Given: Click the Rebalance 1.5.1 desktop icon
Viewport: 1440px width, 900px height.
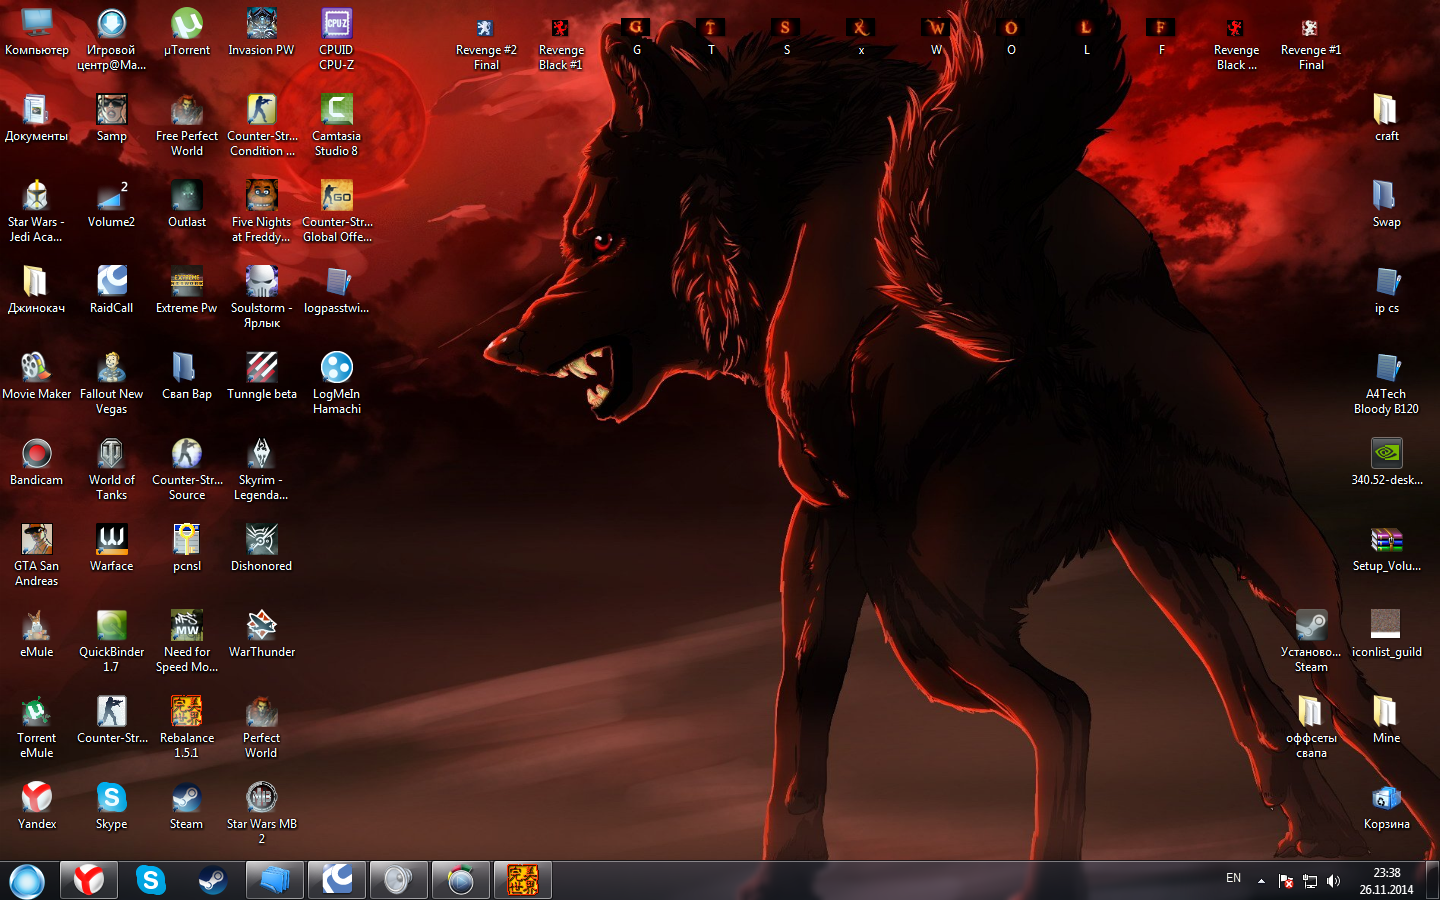Looking at the screenshot, I should pos(187,728).
